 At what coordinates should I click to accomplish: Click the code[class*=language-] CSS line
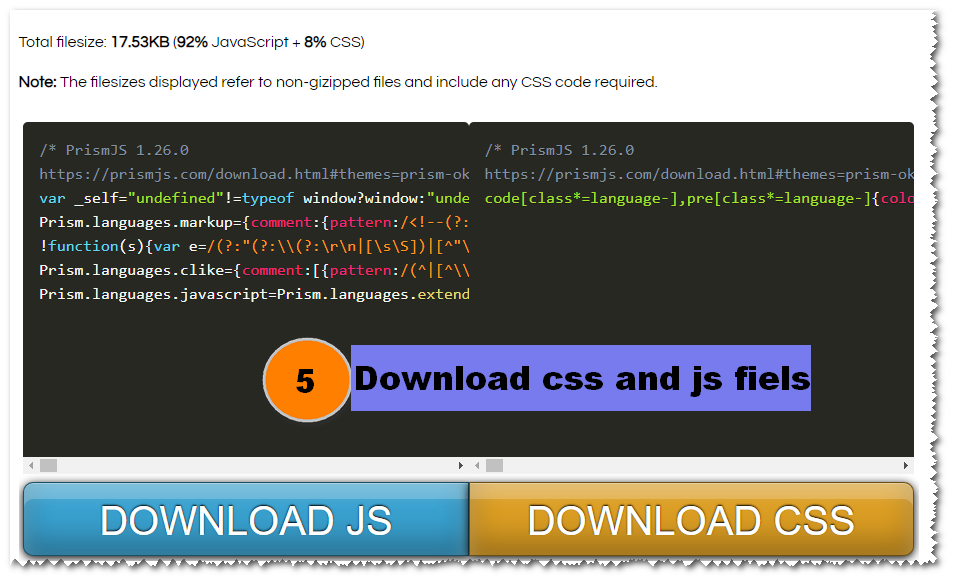click(x=699, y=199)
